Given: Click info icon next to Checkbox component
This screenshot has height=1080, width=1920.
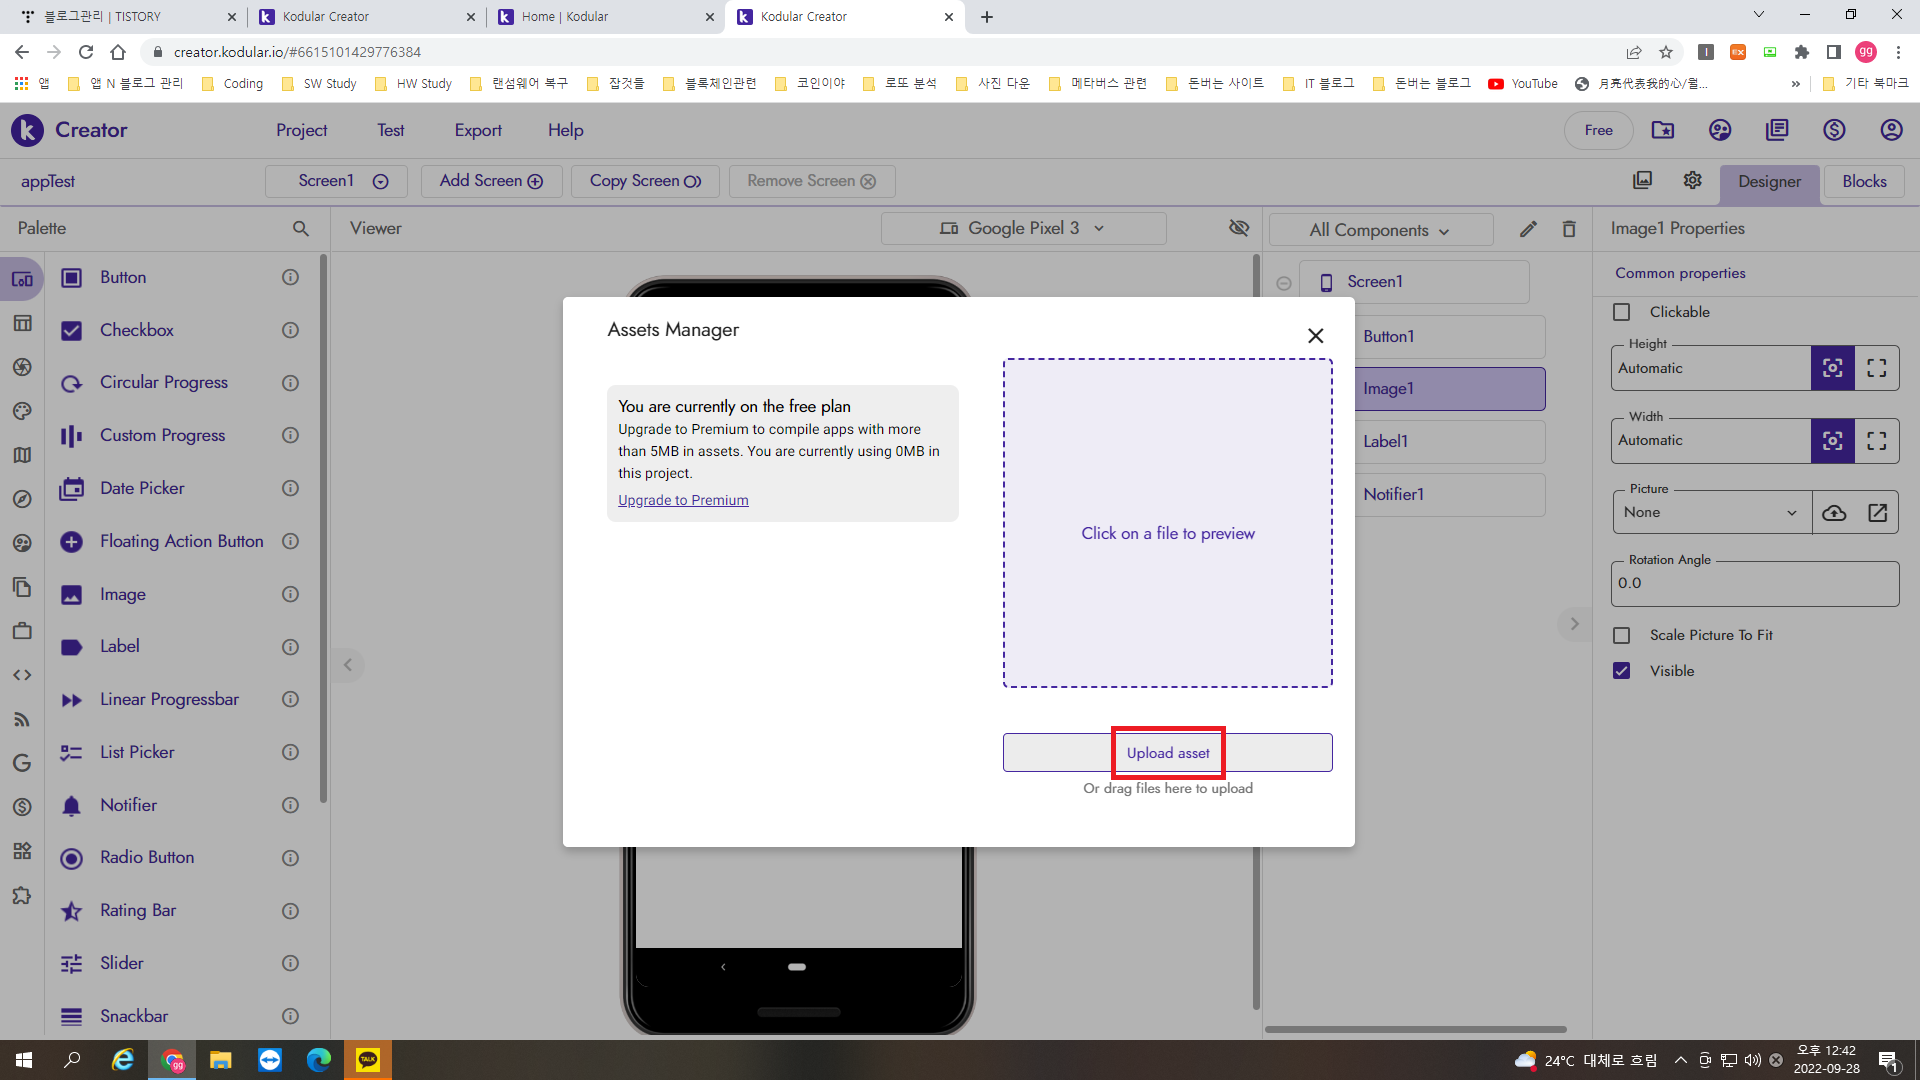Looking at the screenshot, I should coord(290,330).
